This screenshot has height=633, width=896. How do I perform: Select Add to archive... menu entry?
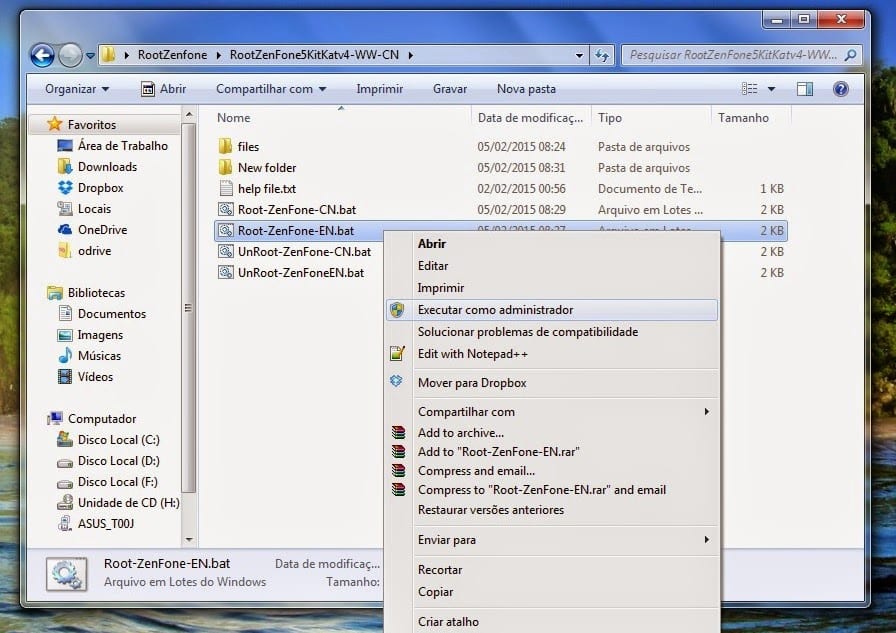(x=460, y=433)
